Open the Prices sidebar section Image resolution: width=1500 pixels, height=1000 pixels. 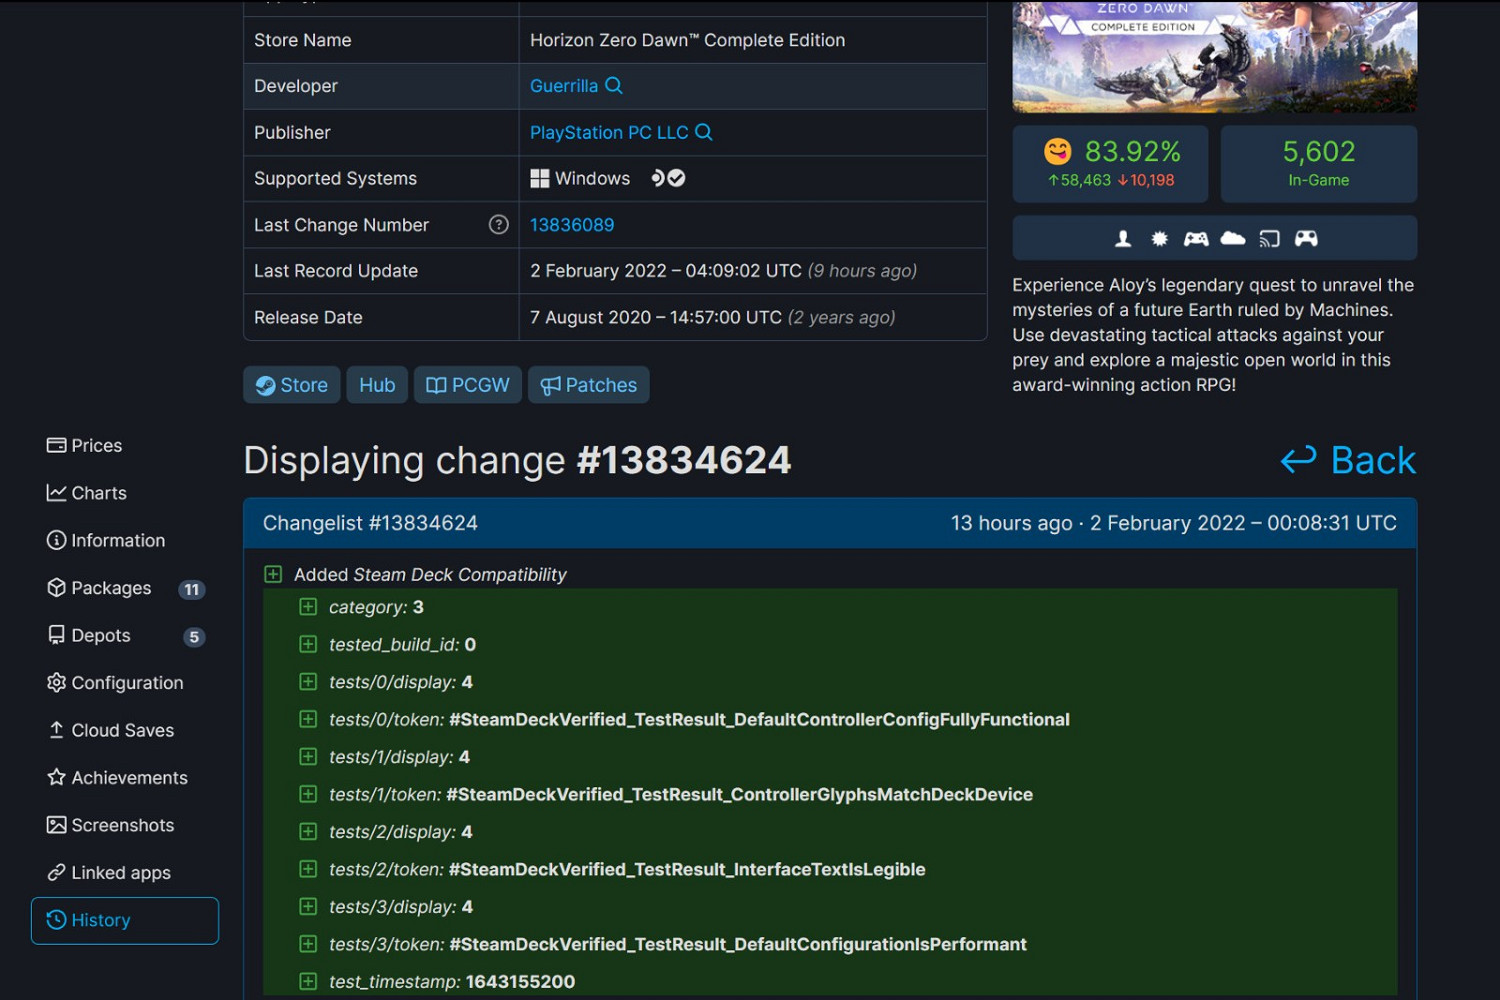96,445
